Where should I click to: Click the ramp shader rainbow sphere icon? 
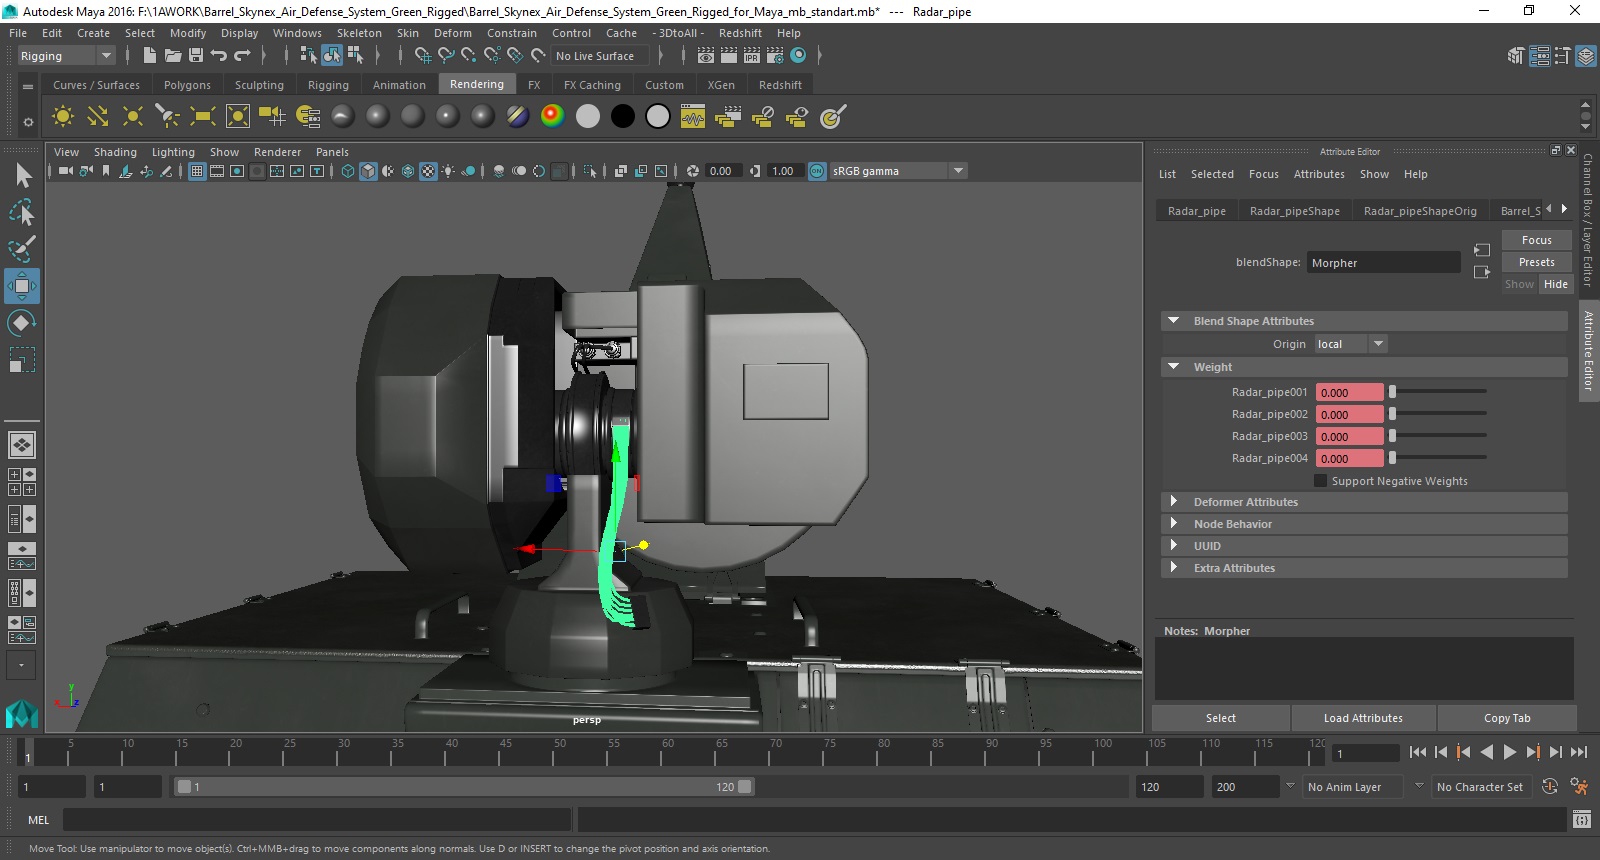[x=553, y=117]
